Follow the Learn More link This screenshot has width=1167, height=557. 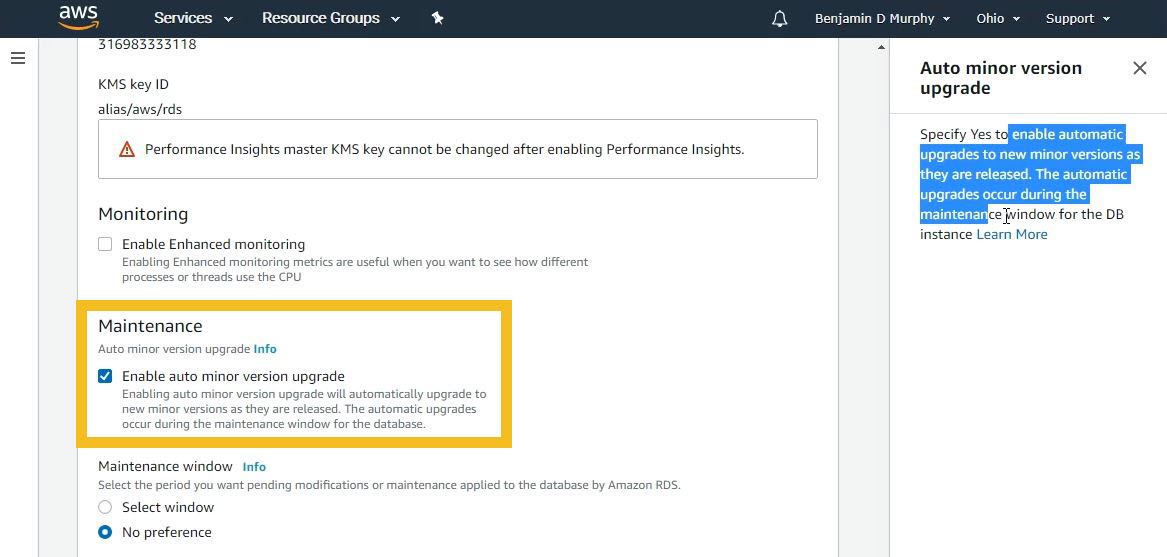pos(1011,234)
